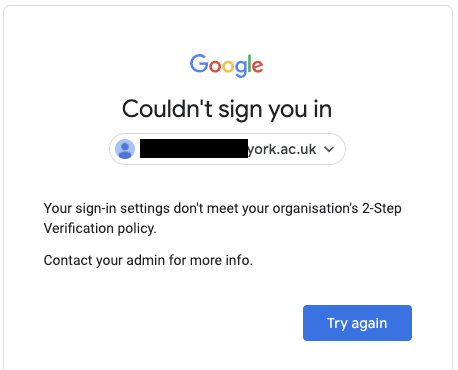Click the red letter o in Google logo
The image size is (458, 370).
(215, 66)
